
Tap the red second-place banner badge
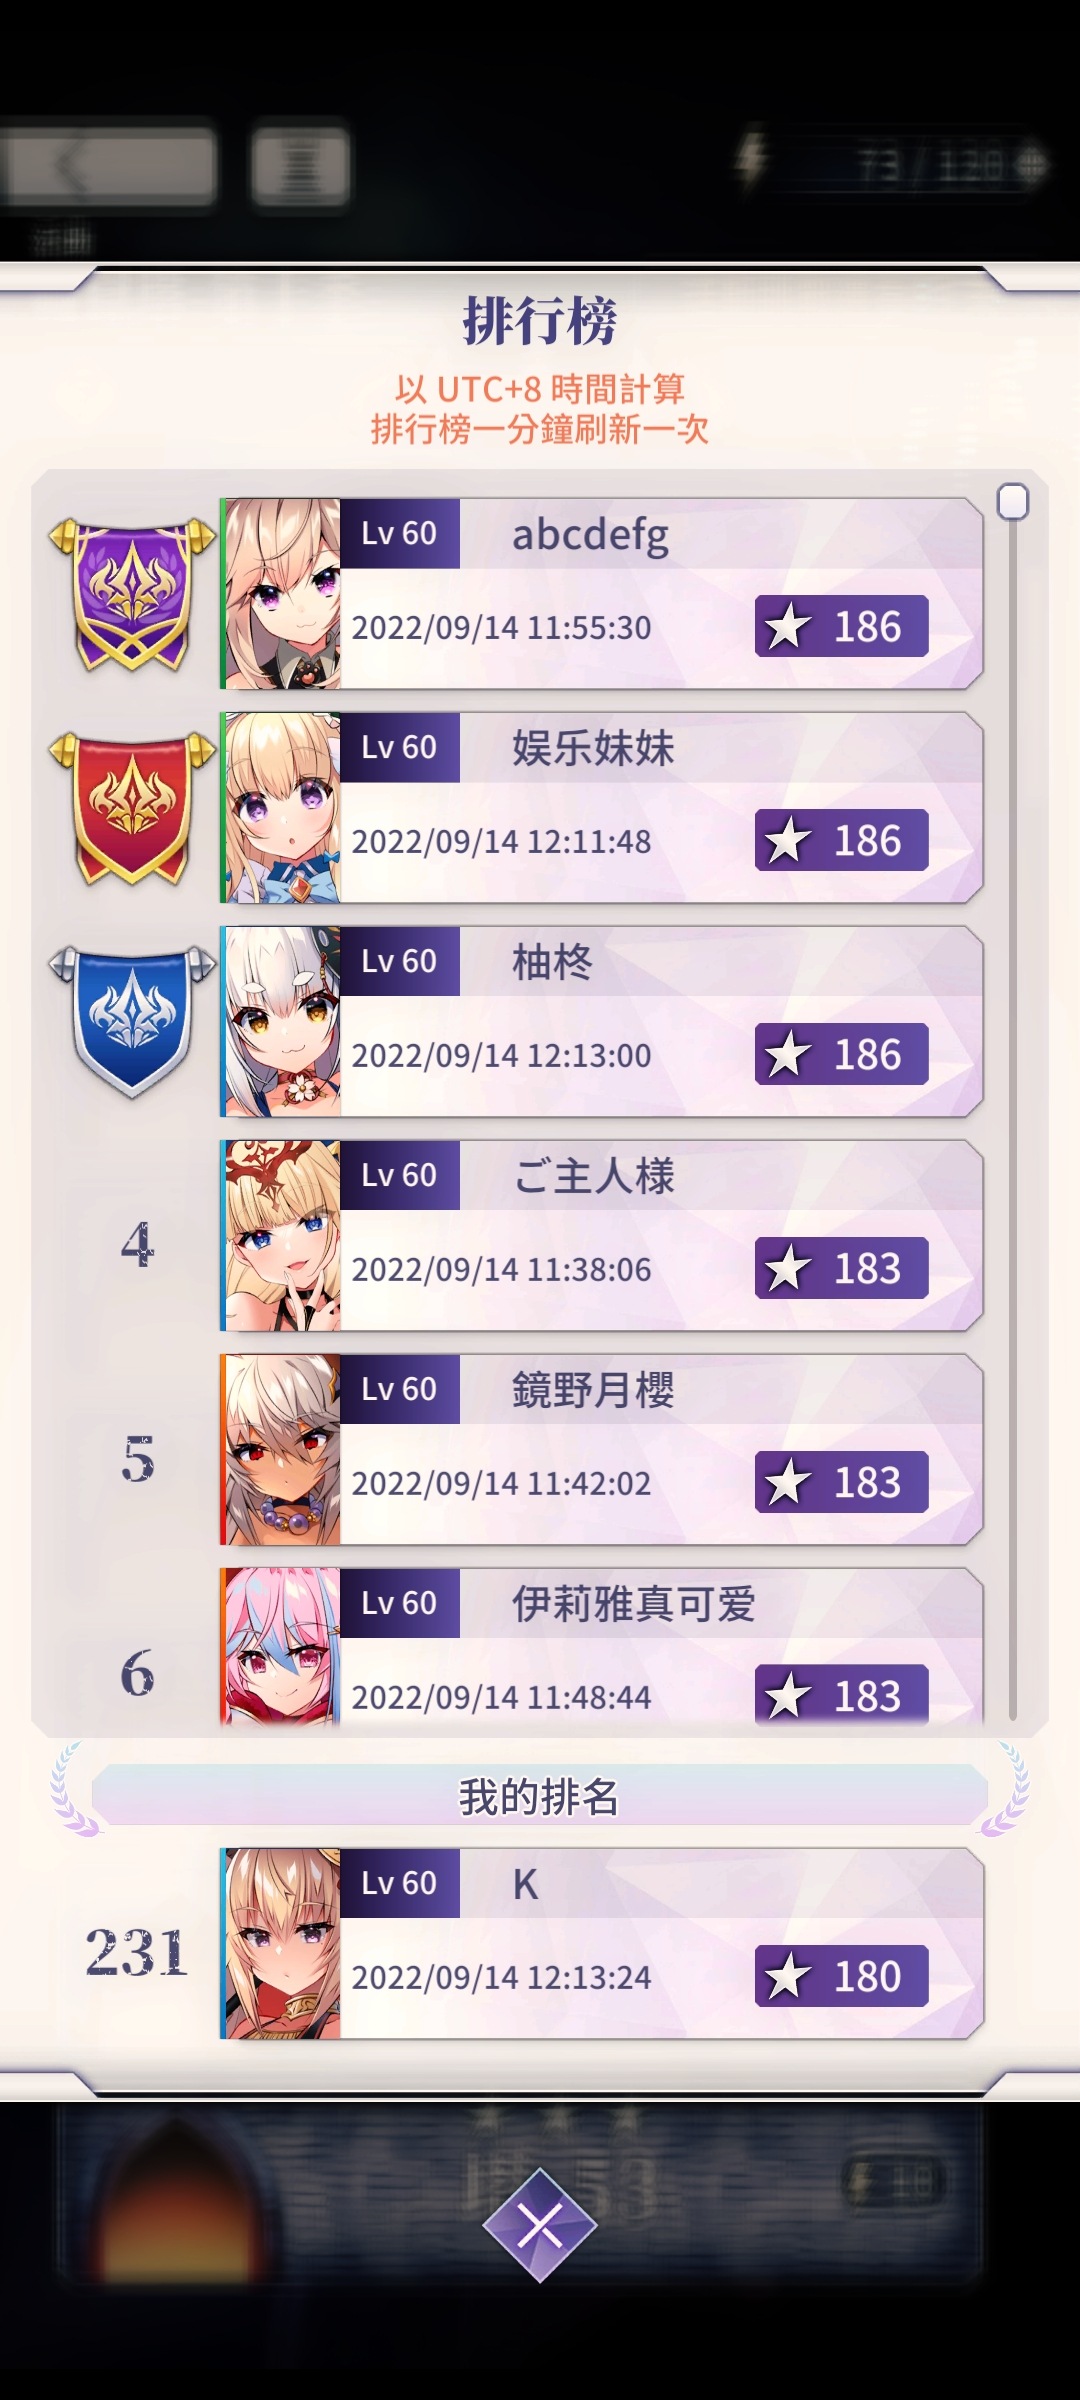click(x=132, y=809)
